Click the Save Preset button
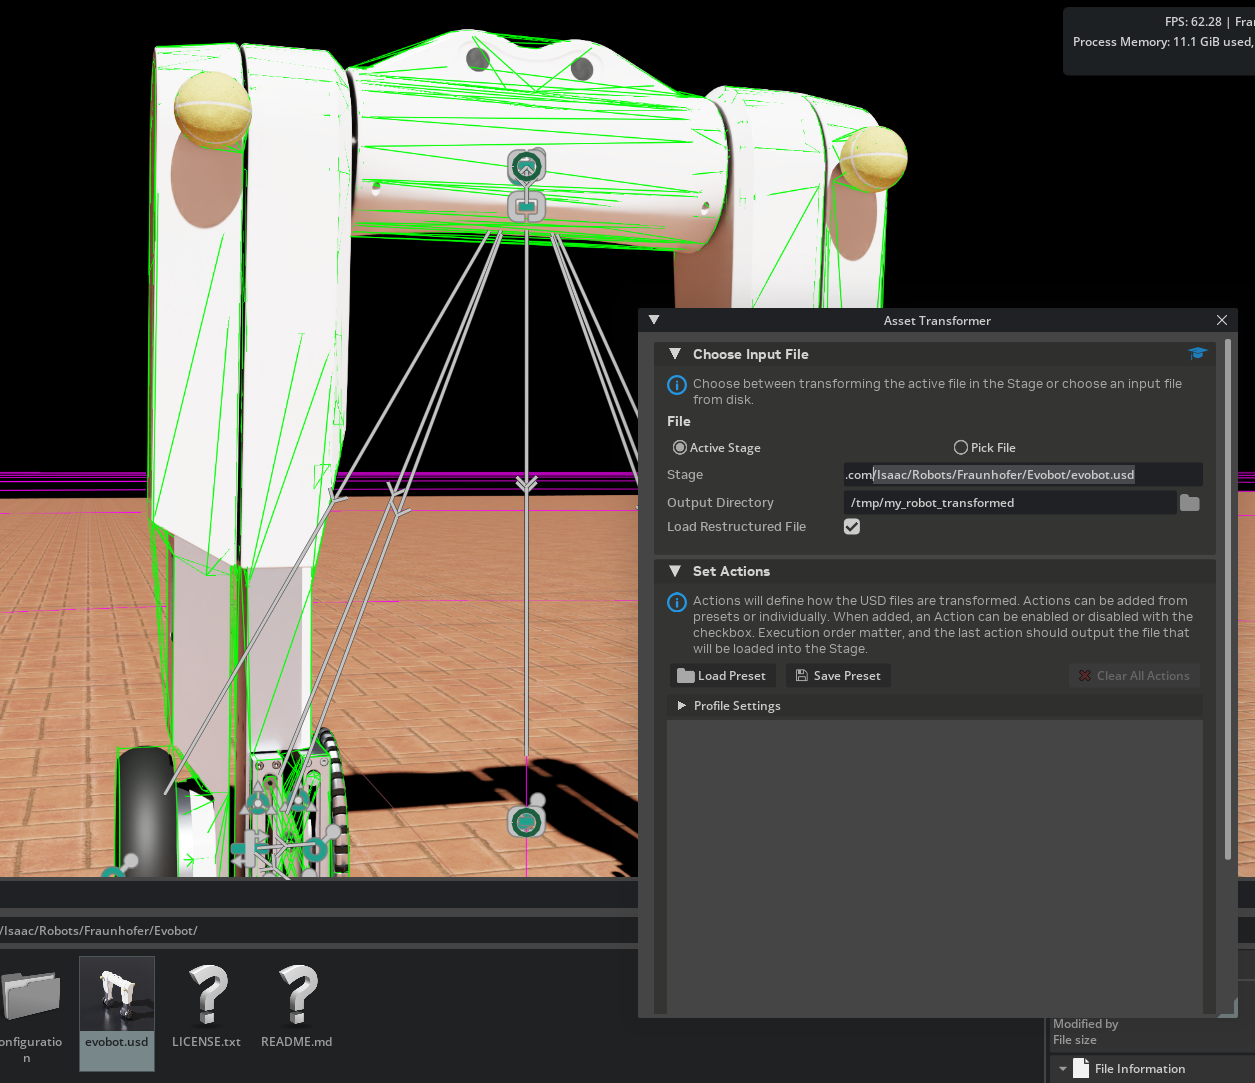 tap(838, 676)
